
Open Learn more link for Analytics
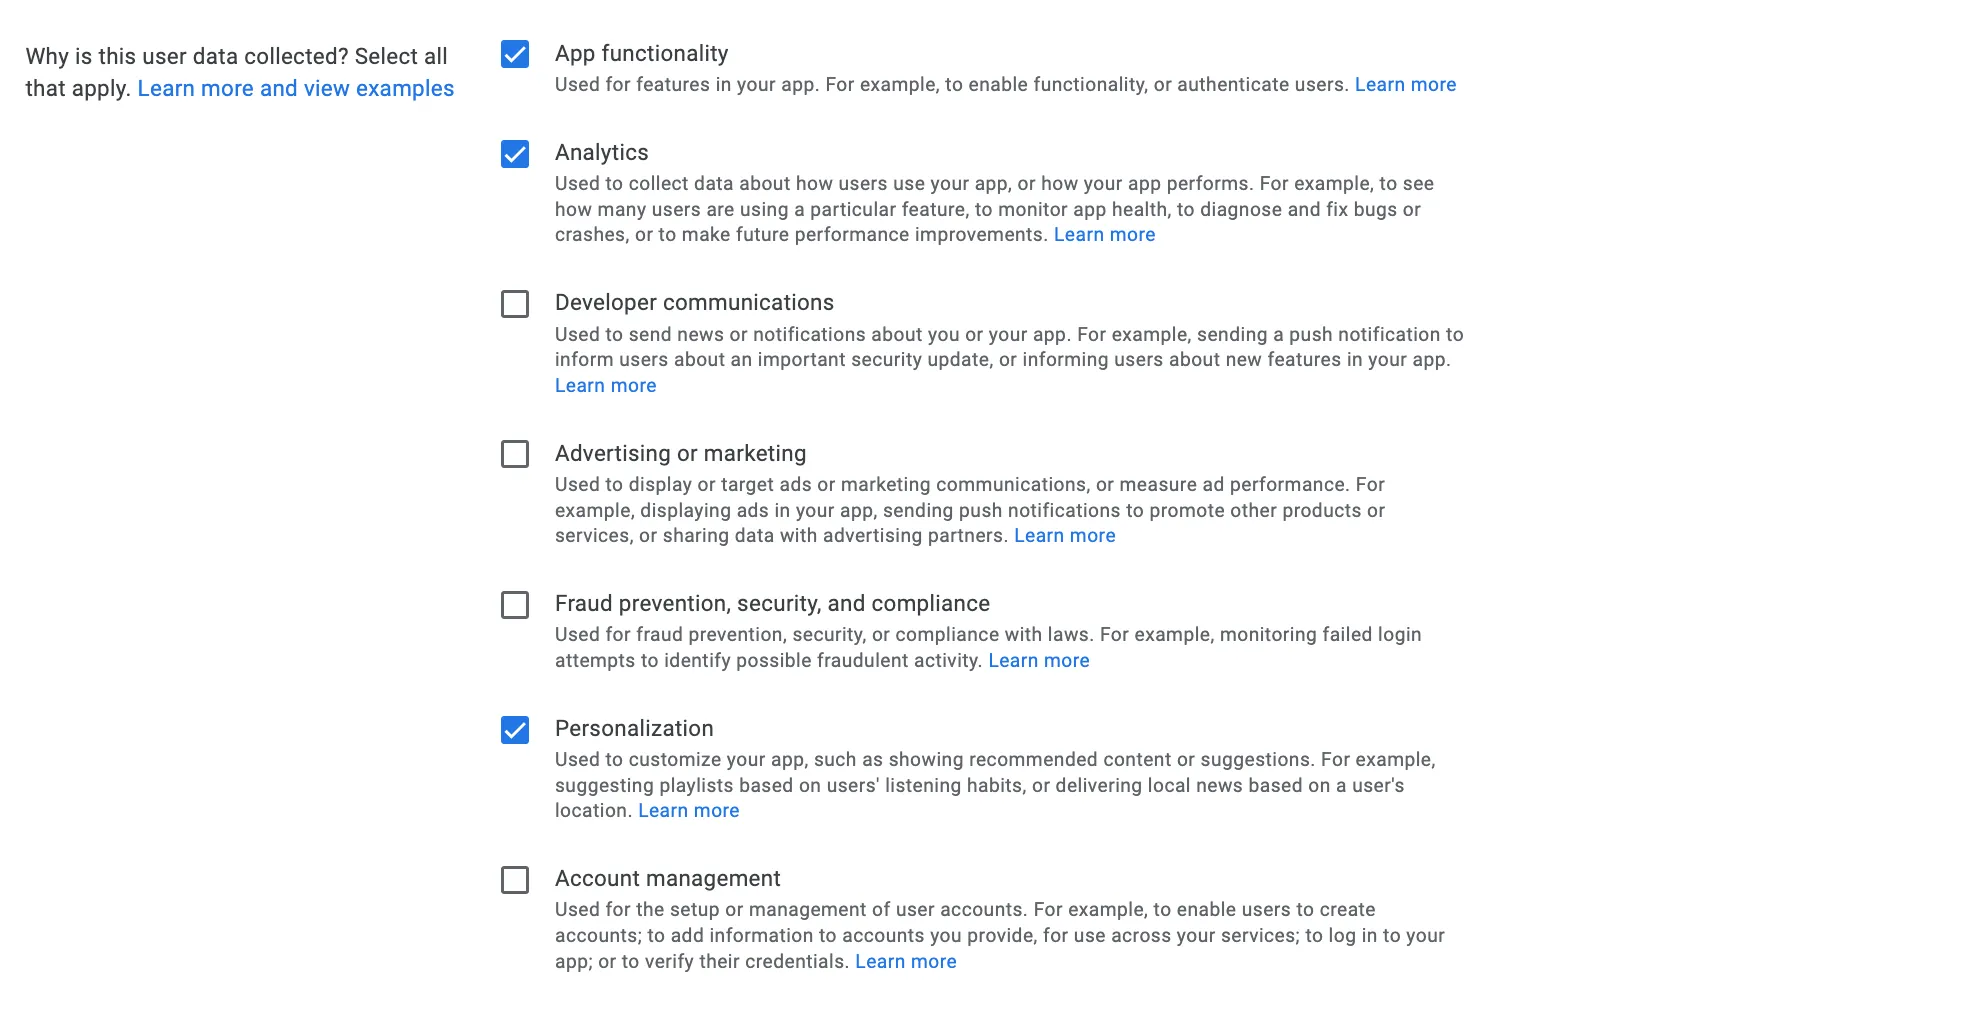[1104, 235]
